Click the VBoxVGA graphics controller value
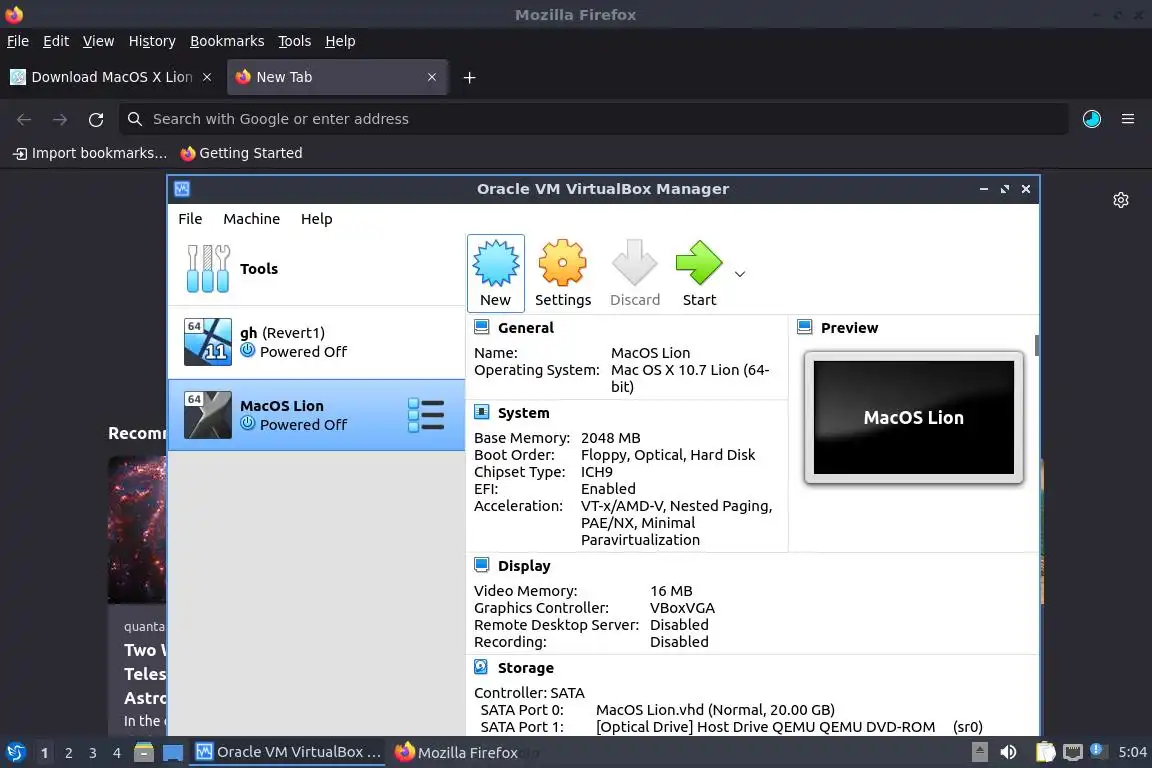This screenshot has height=768, width=1152. point(683,609)
